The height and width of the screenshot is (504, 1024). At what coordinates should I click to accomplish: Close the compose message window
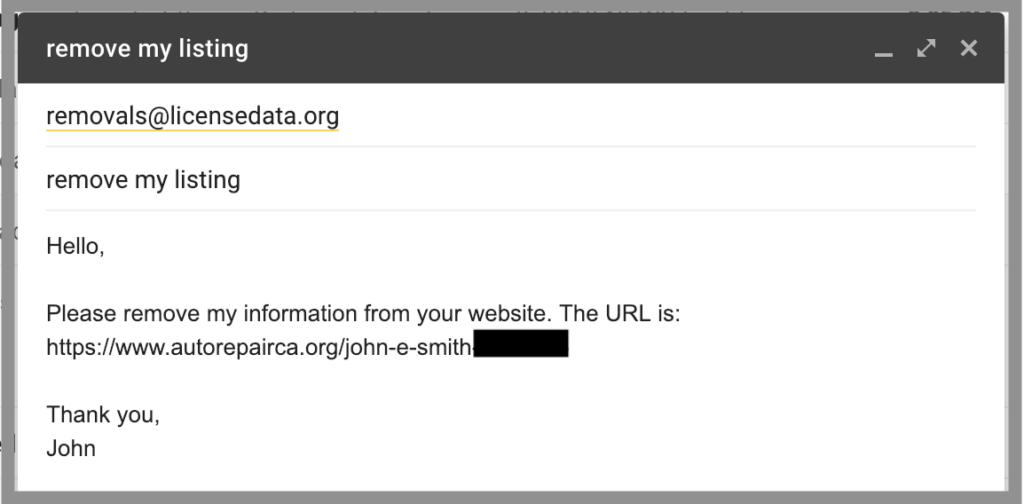pyautogui.click(x=968, y=48)
